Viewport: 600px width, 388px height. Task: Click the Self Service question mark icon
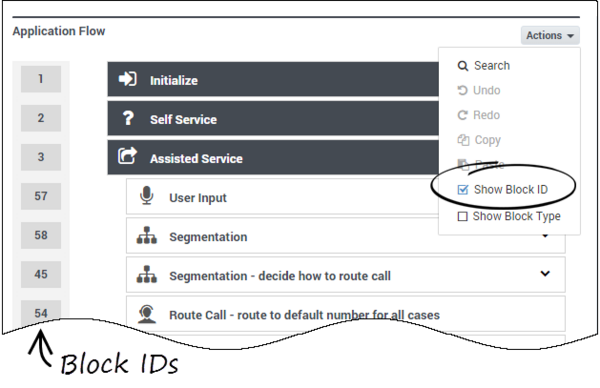128,118
